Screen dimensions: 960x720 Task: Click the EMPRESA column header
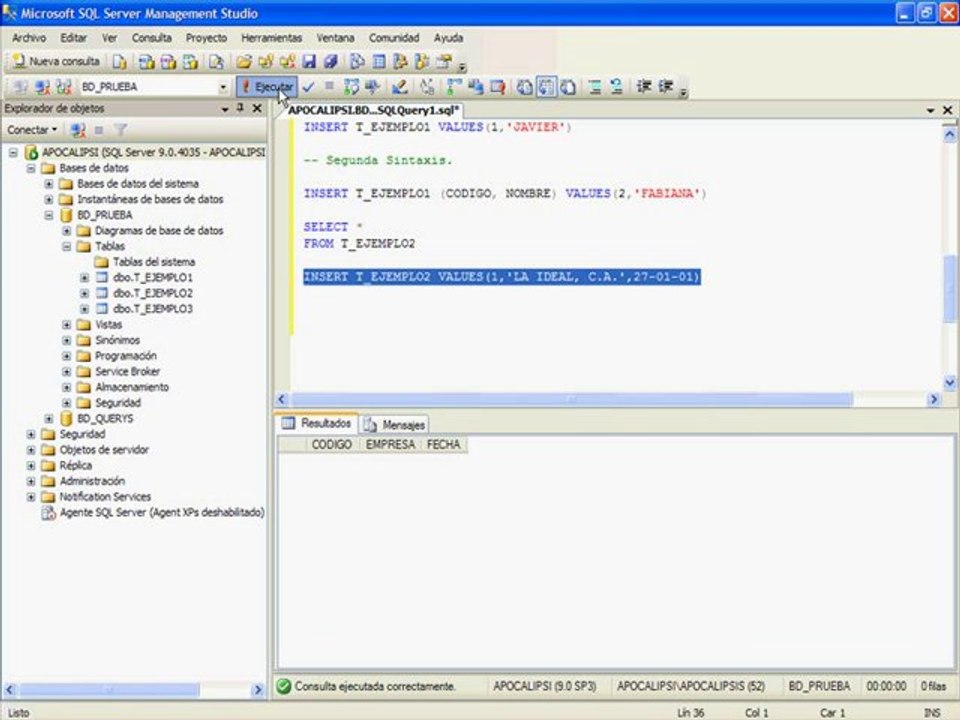pyautogui.click(x=390, y=444)
